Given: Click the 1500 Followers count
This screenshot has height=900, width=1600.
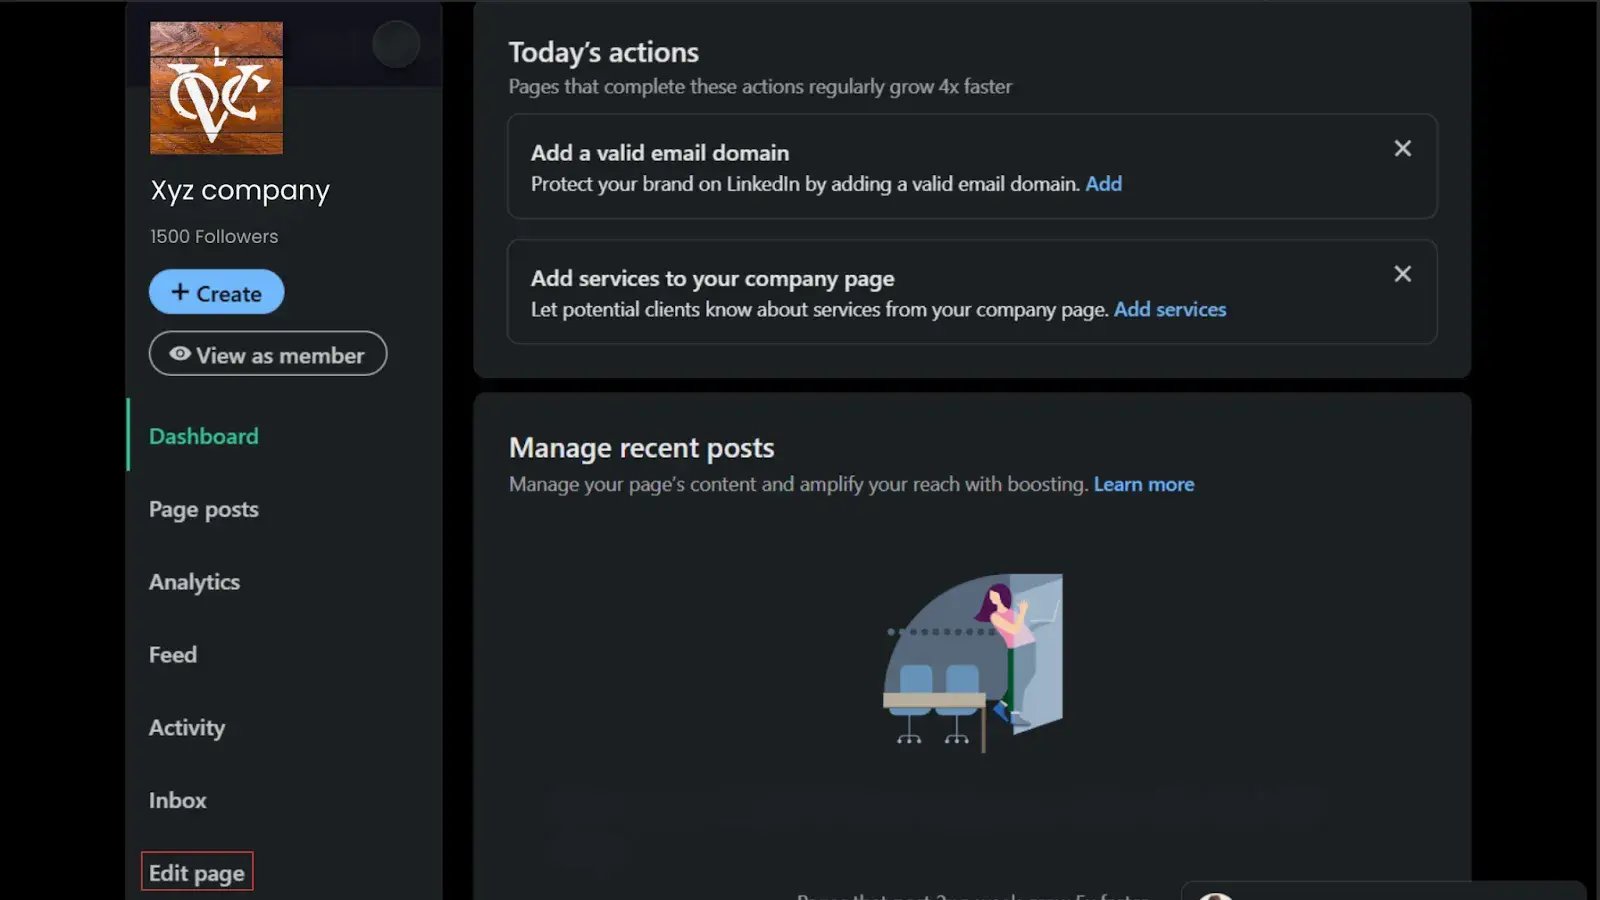Looking at the screenshot, I should [x=214, y=237].
